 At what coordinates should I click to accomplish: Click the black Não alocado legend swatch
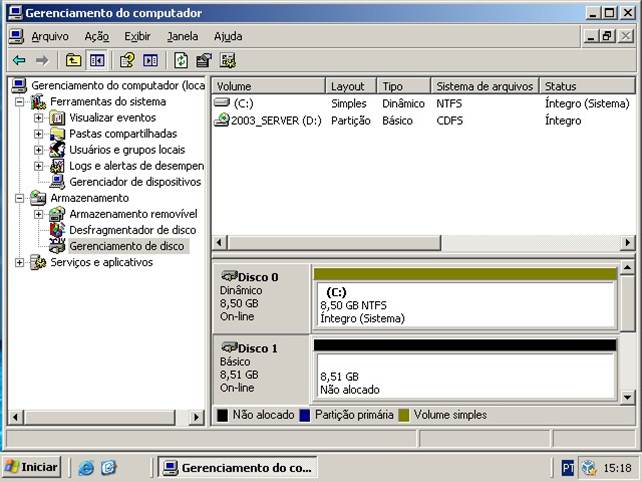tap(222, 415)
